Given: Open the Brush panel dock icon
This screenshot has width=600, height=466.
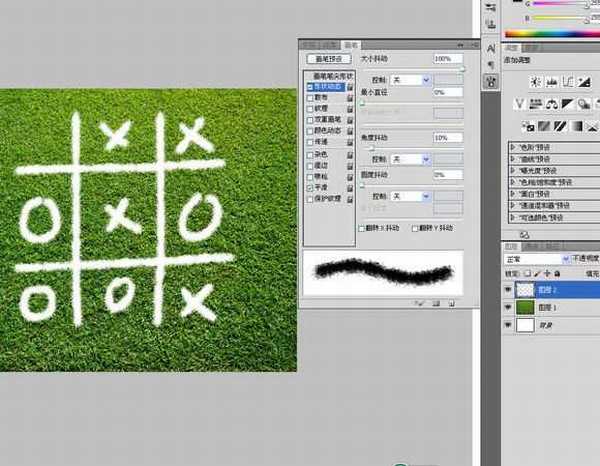Looking at the screenshot, I should (x=490, y=82).
